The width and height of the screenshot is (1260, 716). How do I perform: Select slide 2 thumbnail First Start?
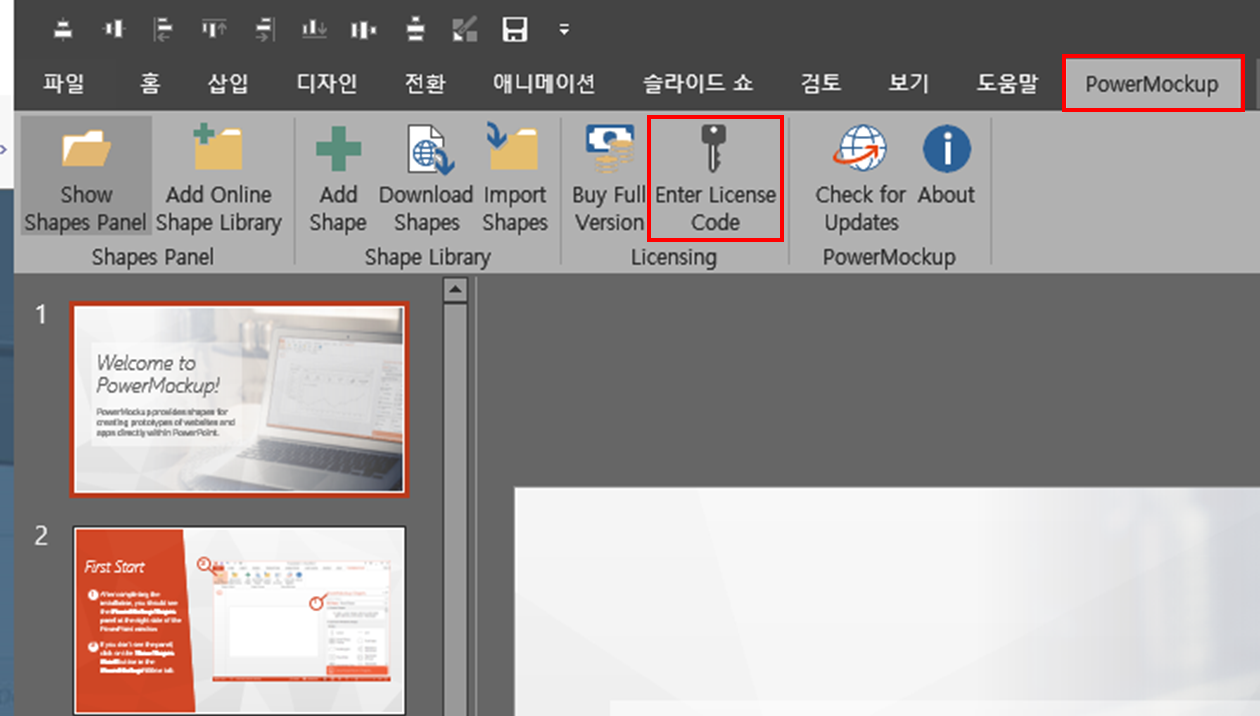click(x=240, y=620)
